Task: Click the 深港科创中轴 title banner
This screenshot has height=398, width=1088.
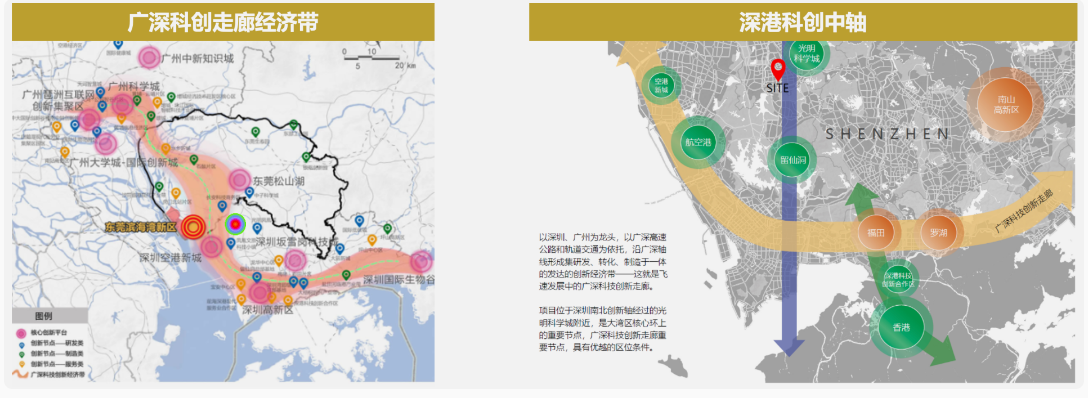Action: [x=803, y=22]
